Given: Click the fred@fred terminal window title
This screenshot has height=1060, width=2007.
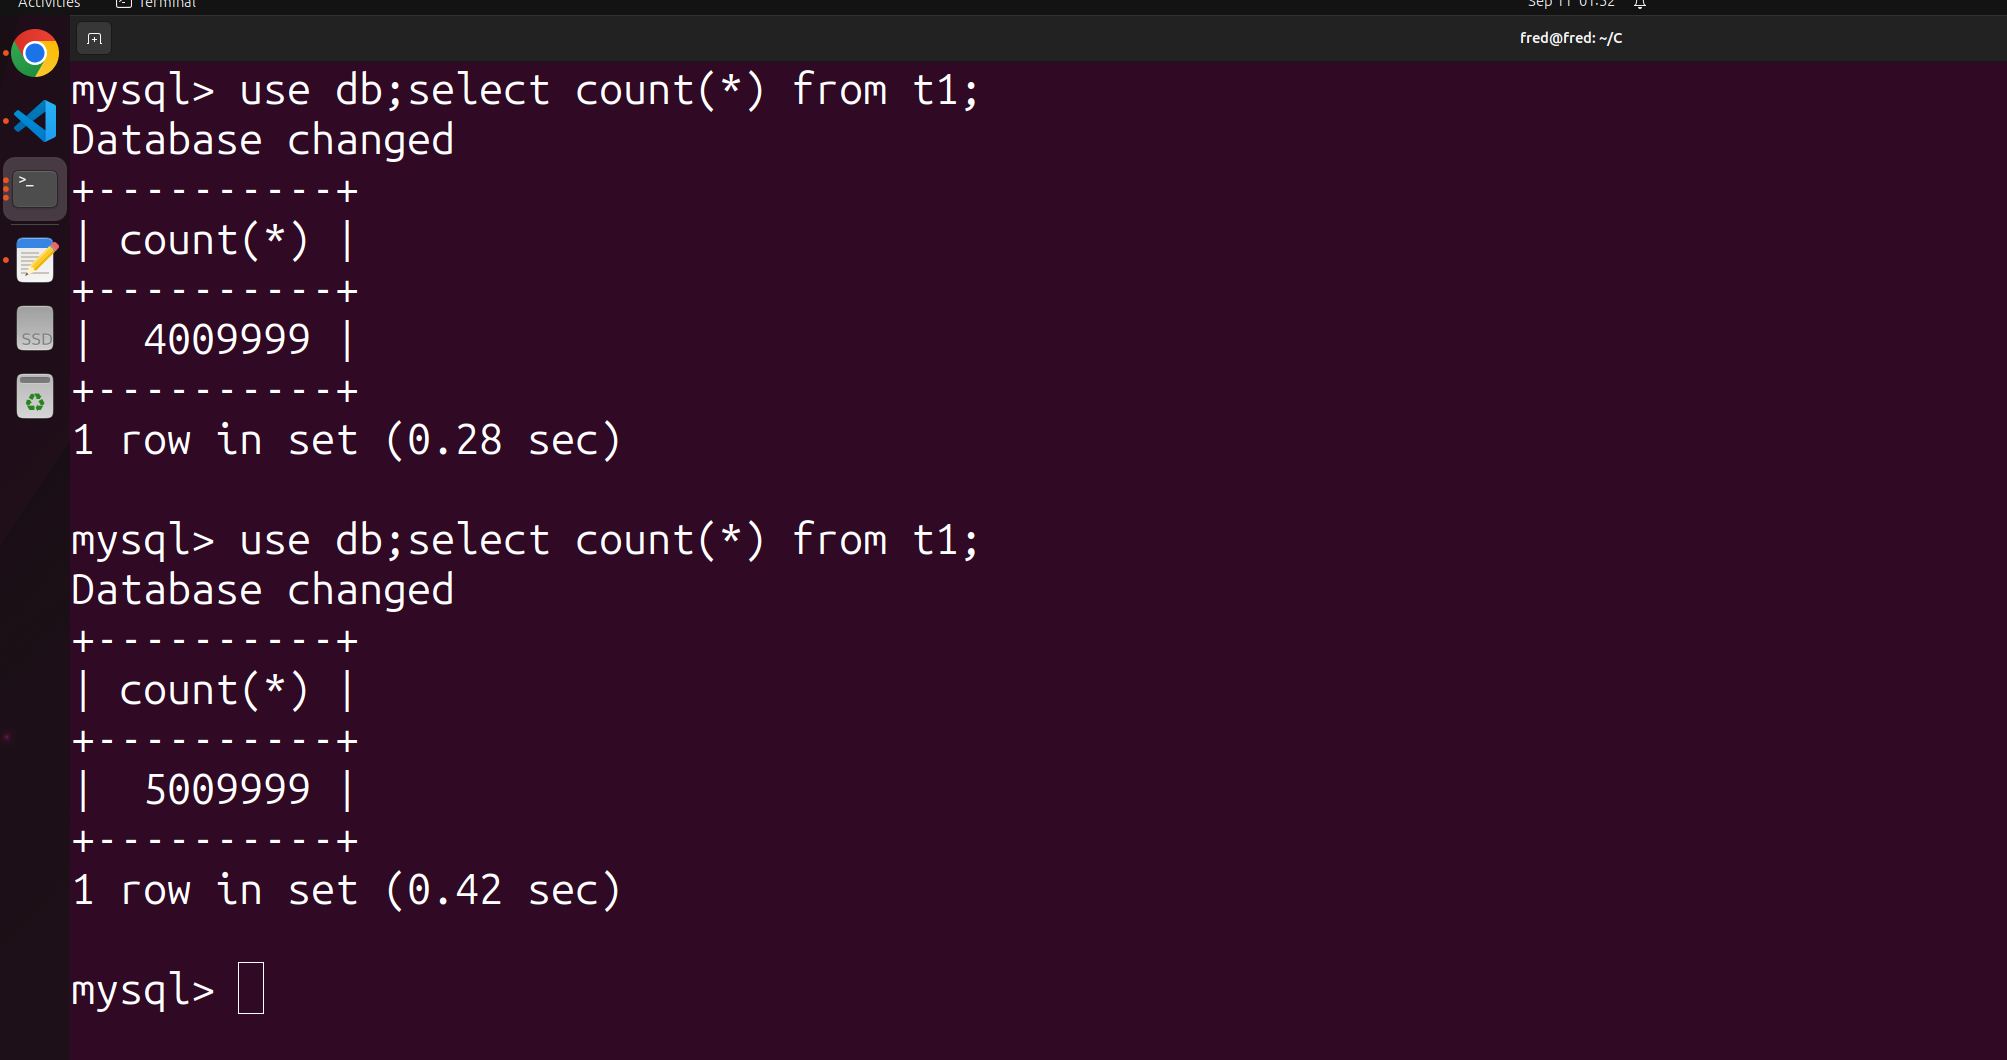Looking at the screenshot, I should 1570,38.
